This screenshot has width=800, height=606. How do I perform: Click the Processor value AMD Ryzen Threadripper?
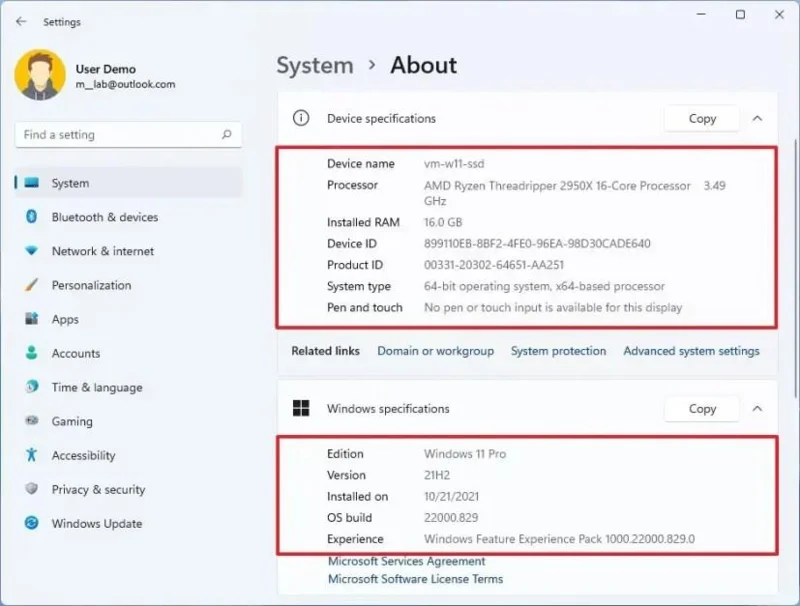pyautogui.click(x=574, y=193)
